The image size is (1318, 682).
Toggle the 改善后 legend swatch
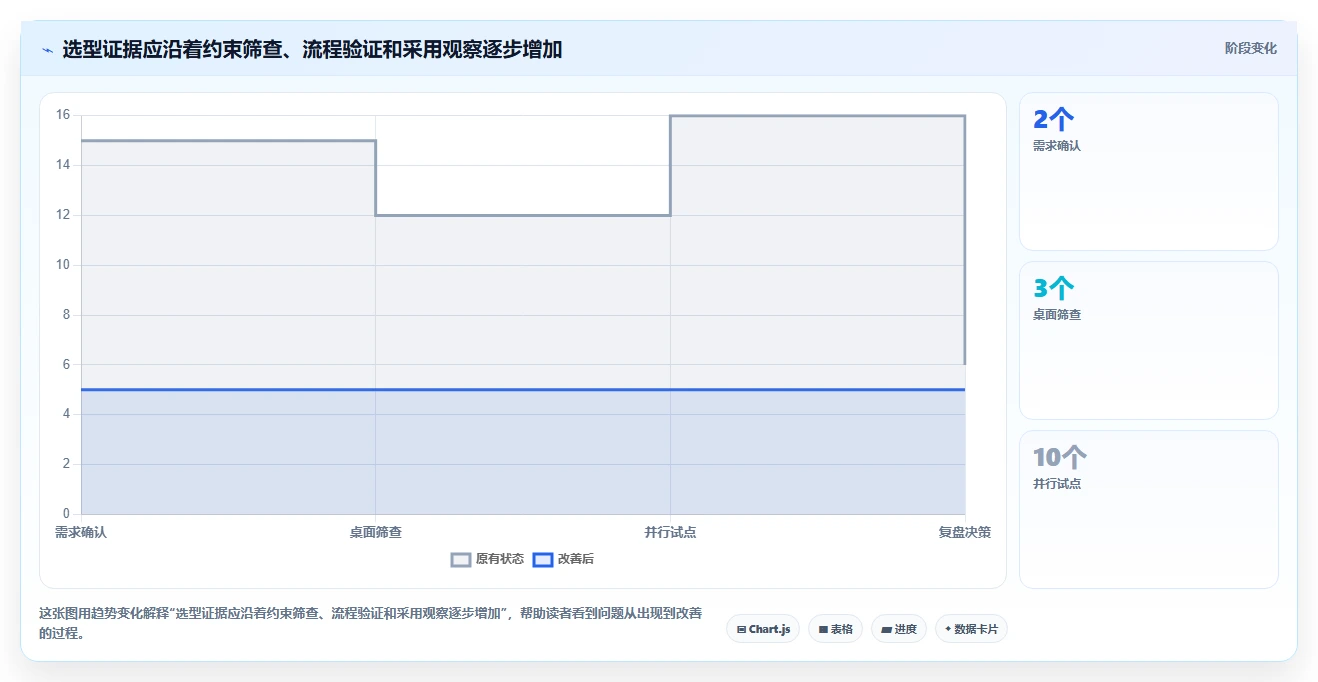tap(543, 559)
